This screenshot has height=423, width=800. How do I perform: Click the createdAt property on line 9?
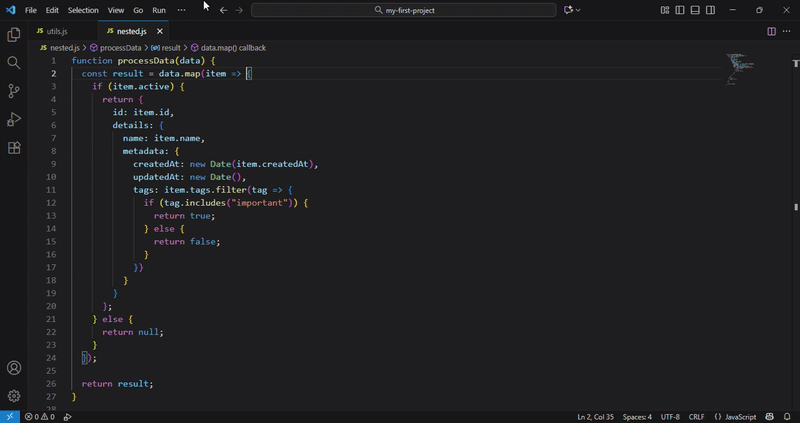pyautogui.click(x=159, y=164)
